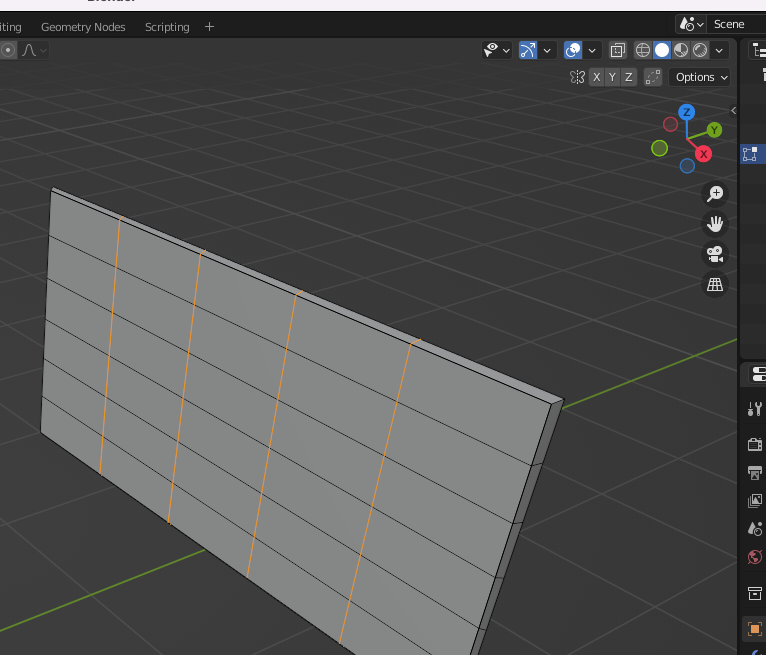
Task: Click the green Y axis on the navigation gizmo
Action: pyautogui.click(x=714, y=130)
